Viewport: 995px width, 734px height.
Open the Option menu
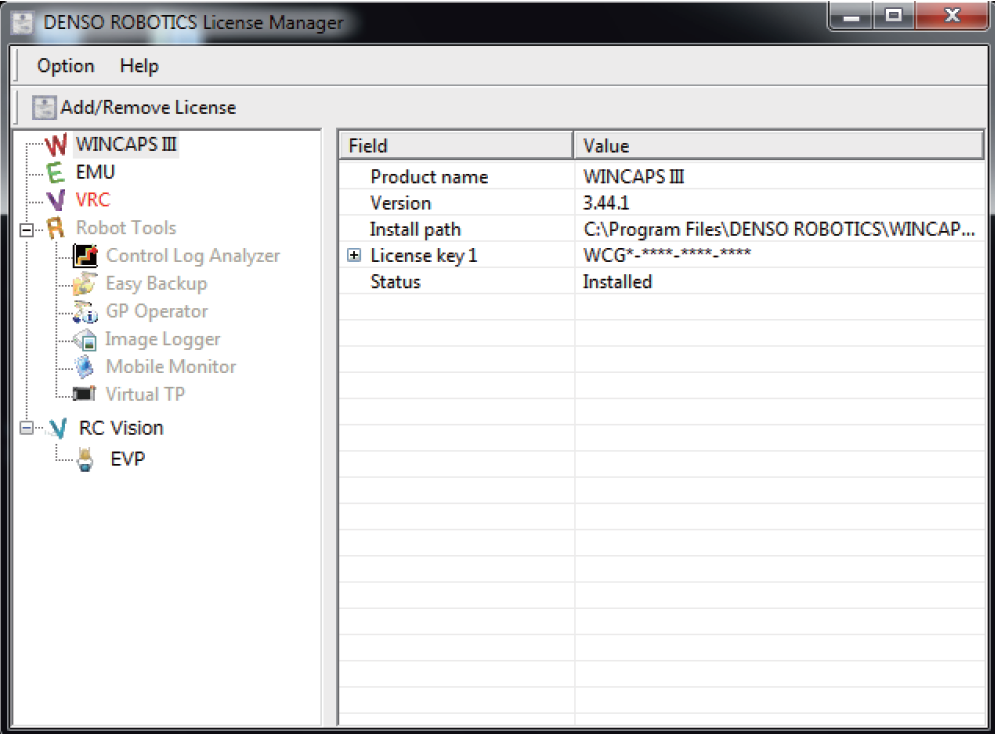65,66
